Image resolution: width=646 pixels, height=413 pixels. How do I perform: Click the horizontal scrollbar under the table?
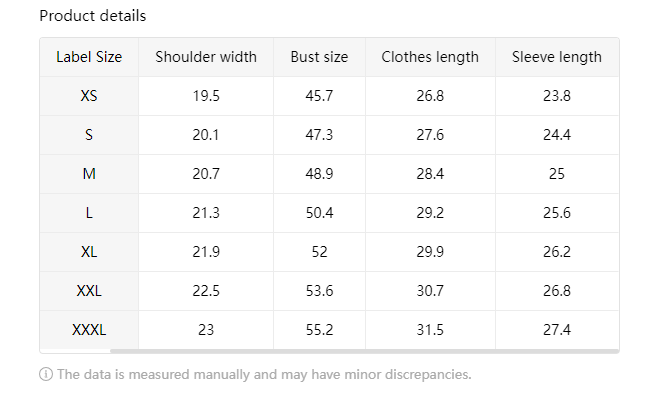click(364, 351)
